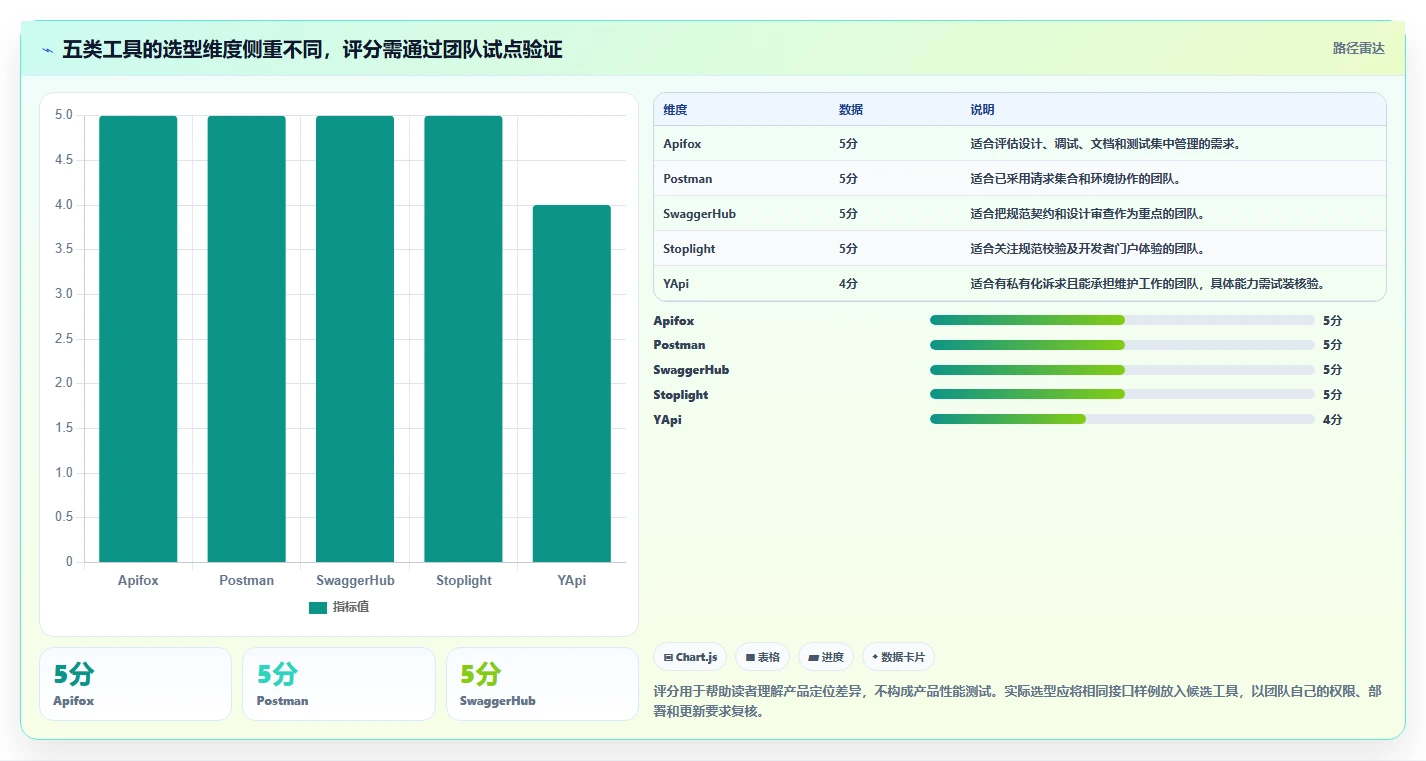Image resolution: width=1426 pixels, height=761 pixels.
Task: Click the Chart.js tag chip
Action: [x=690, y=657]
